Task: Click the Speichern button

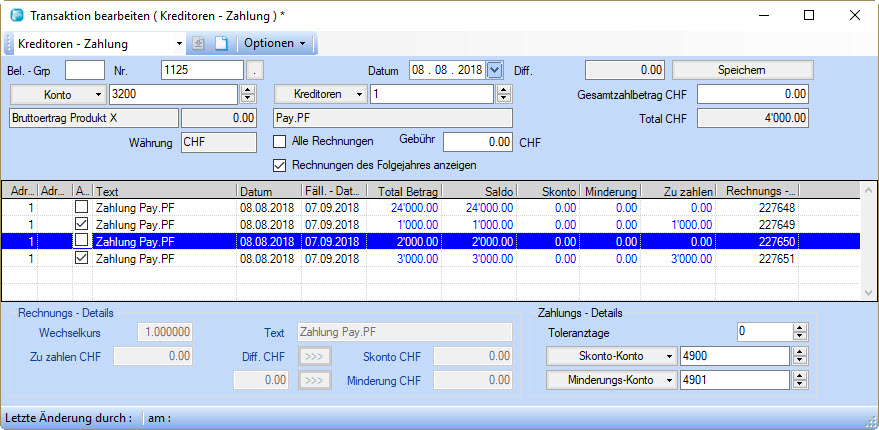Action: pyautogui.click(x=741, y=70)
